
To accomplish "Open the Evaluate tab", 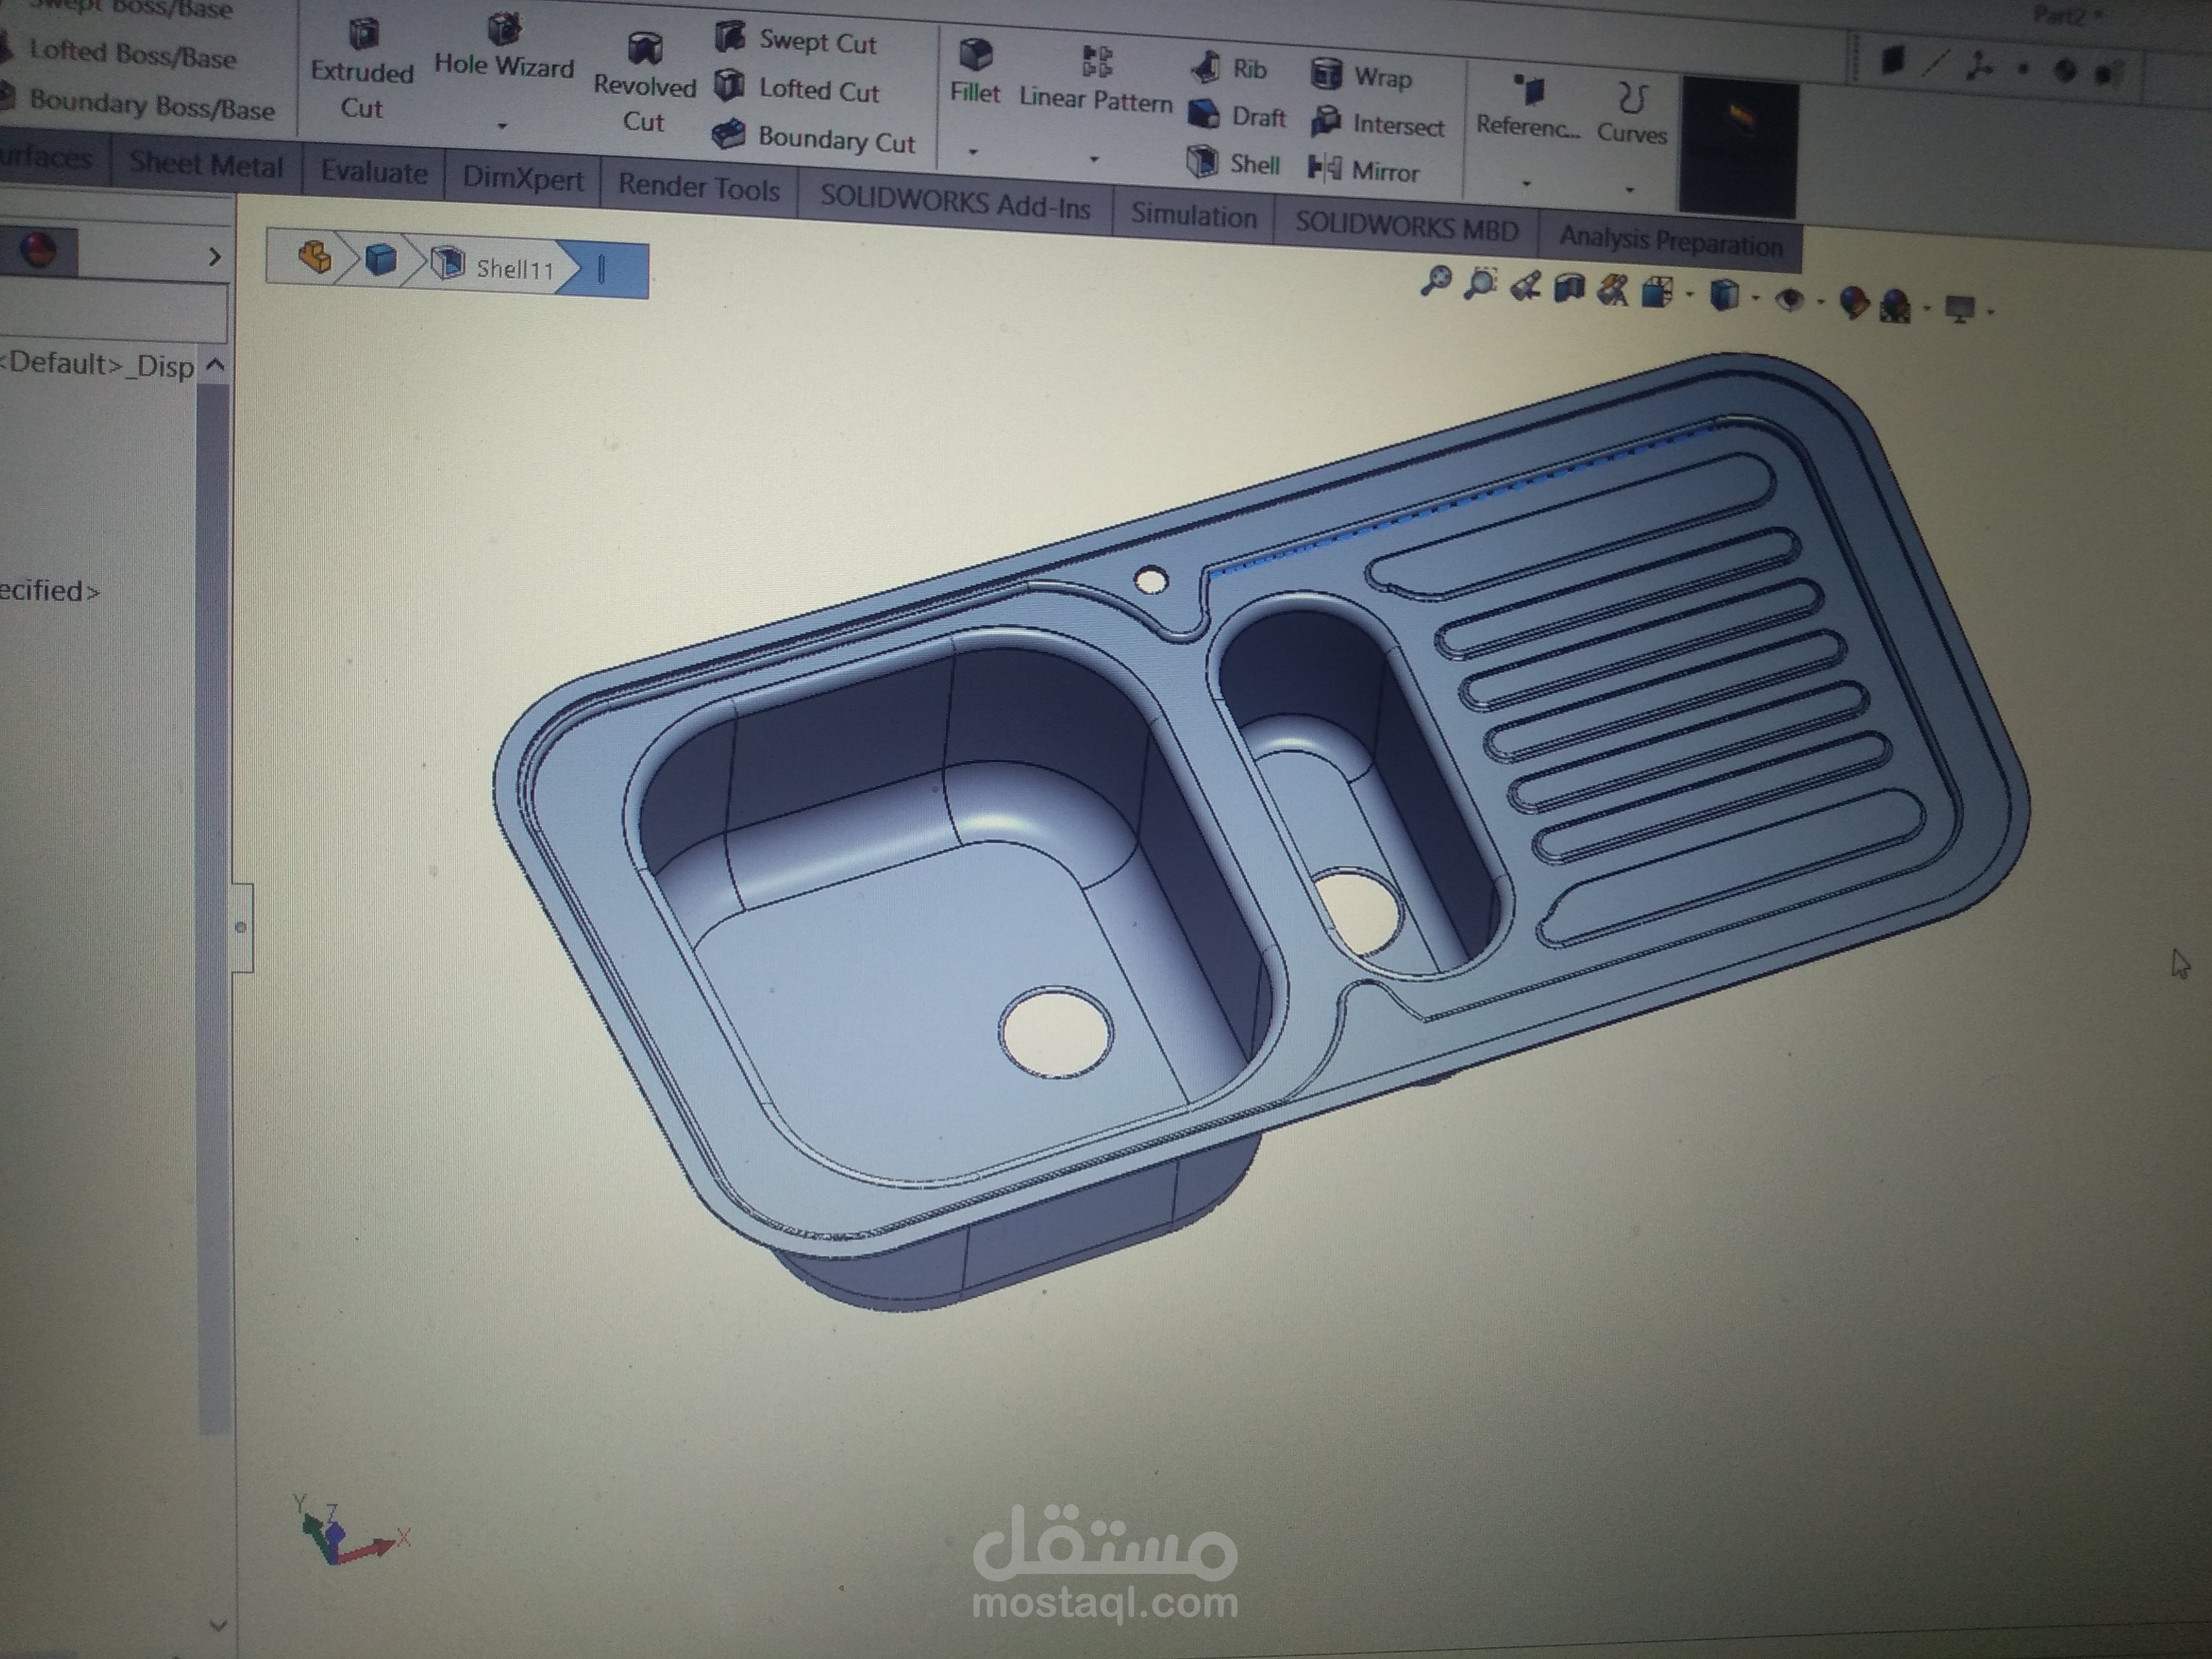I will (x=374, y=173).
